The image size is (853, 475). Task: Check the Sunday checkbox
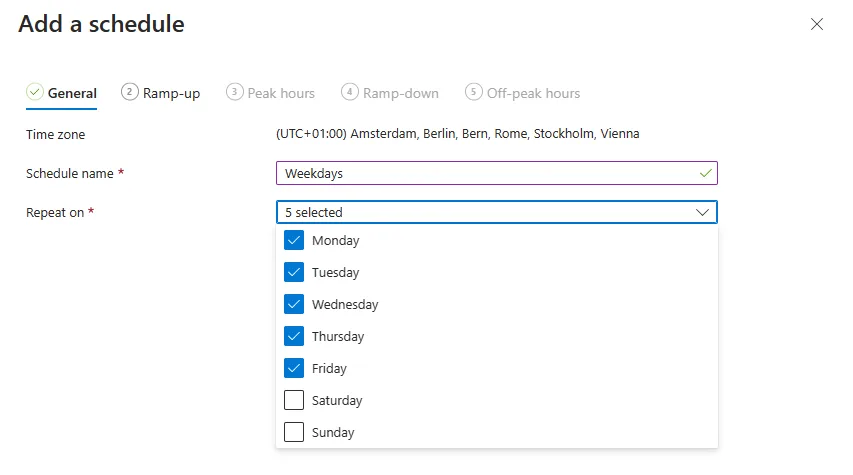point(294,432)
